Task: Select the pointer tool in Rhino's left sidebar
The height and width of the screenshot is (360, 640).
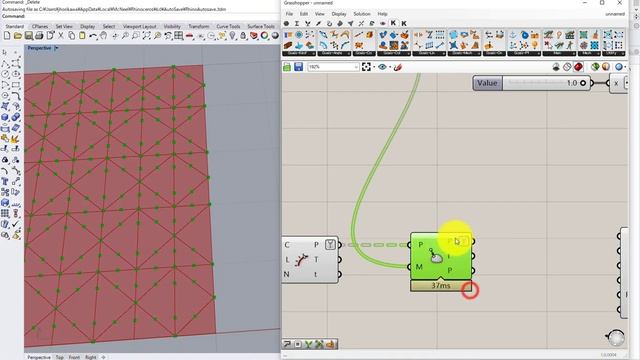Action: point(5,53)
